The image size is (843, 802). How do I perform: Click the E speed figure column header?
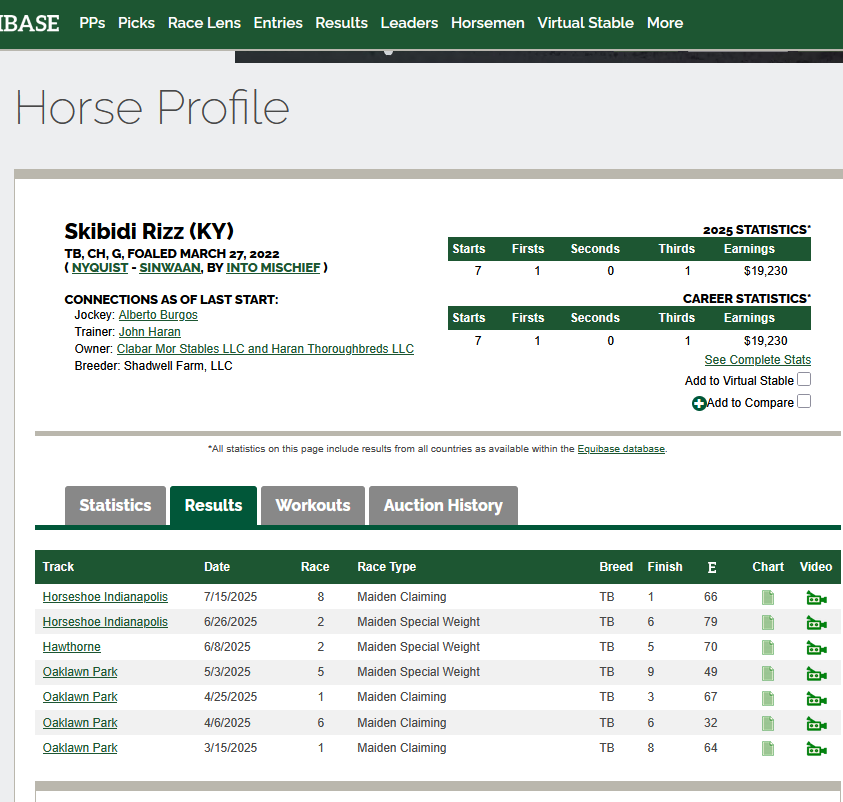point(712,568)
